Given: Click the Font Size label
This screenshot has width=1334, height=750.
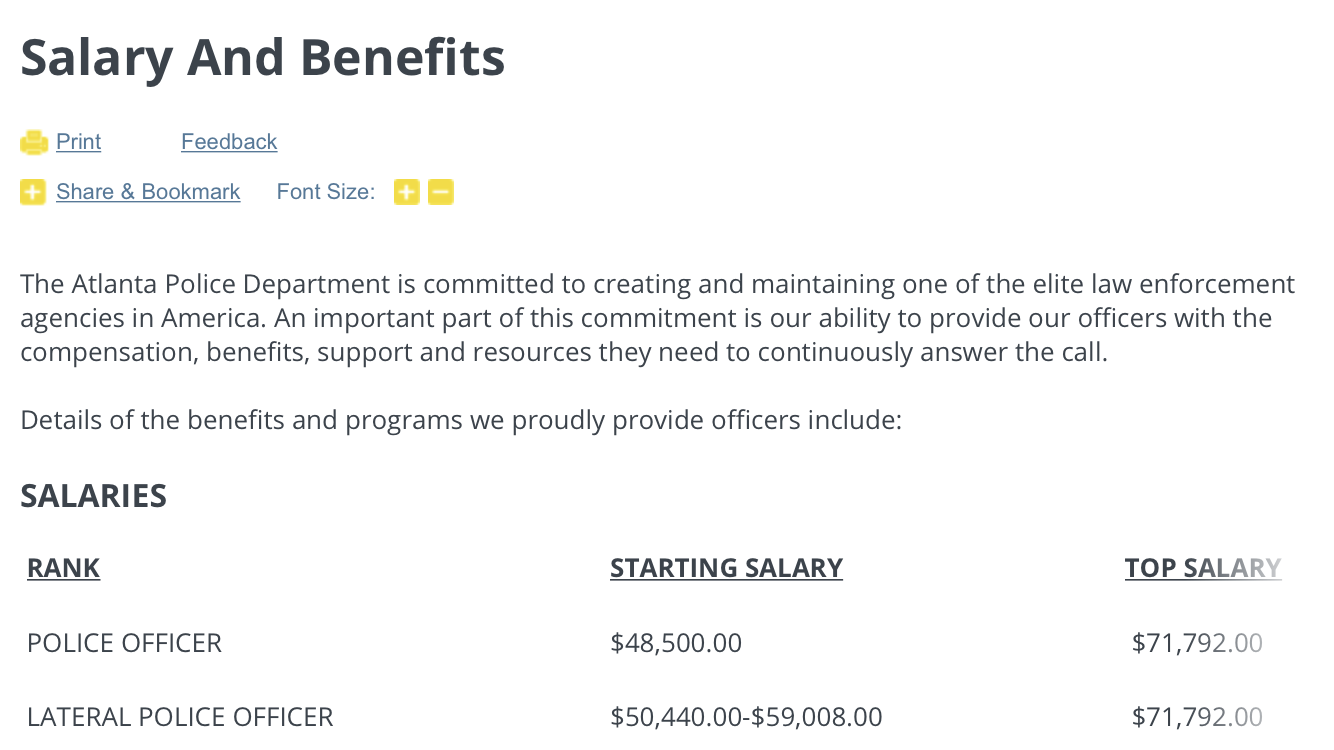Looking at the screenshot, I should tap(326, 192).
